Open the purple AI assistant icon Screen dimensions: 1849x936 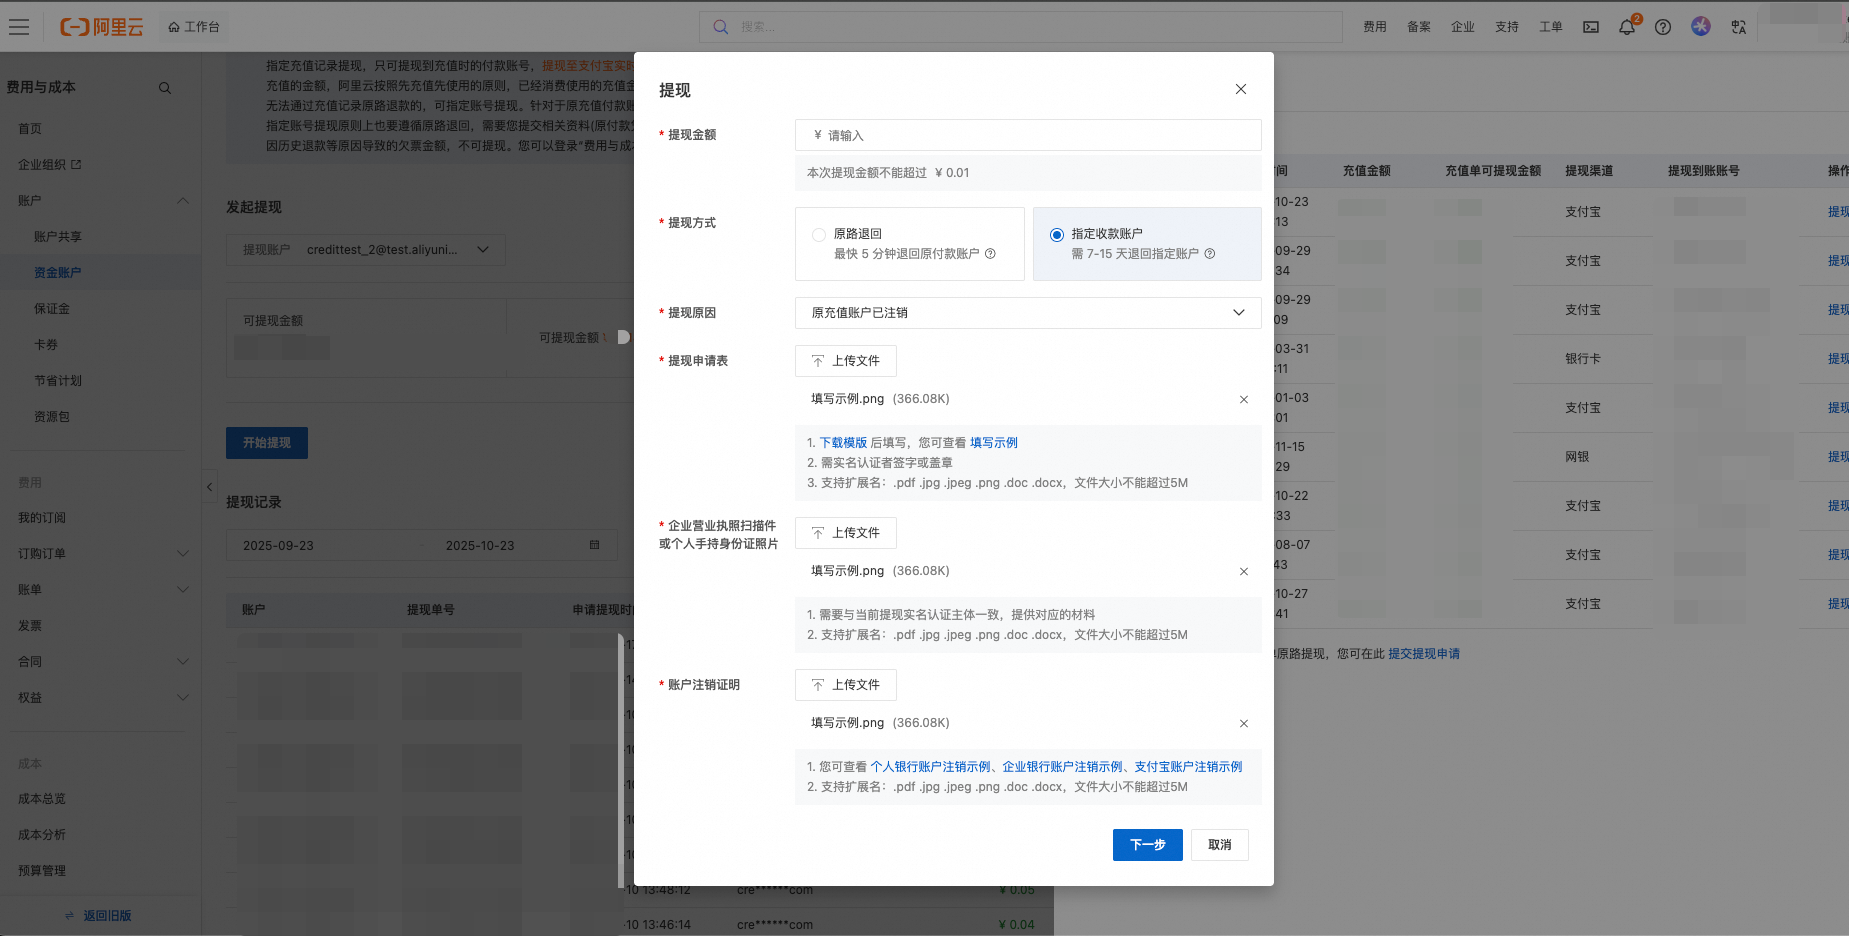tap(1701, 26)
